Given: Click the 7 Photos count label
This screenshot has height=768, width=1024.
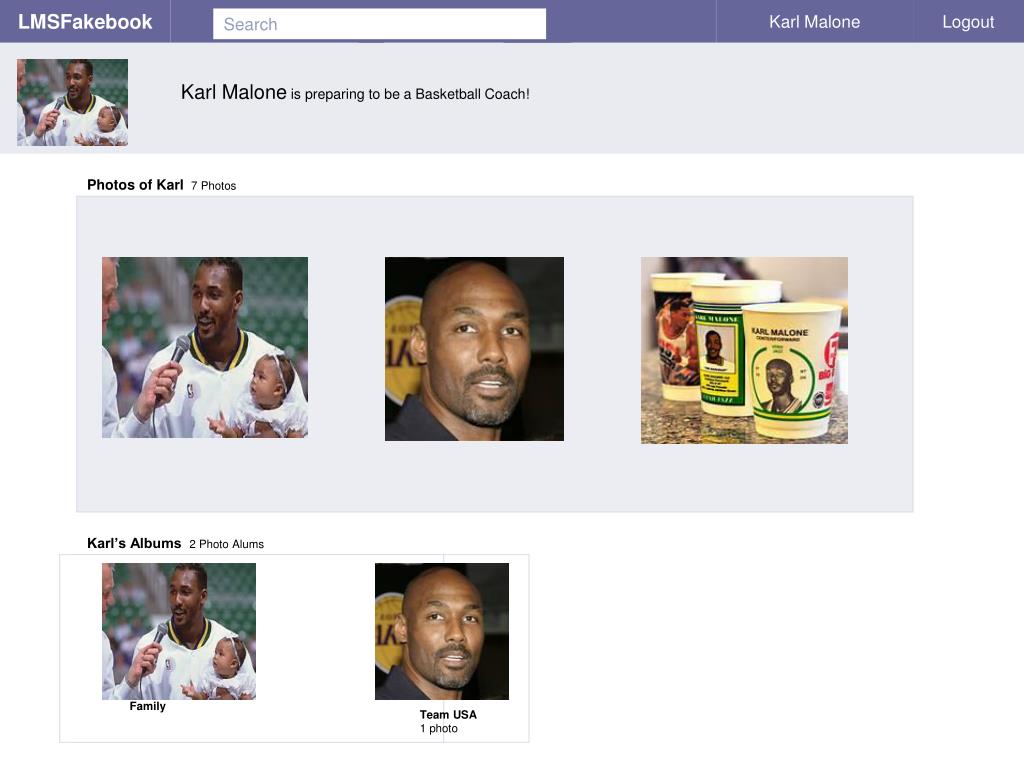Looking at the screenshot, I should [214, 186].
